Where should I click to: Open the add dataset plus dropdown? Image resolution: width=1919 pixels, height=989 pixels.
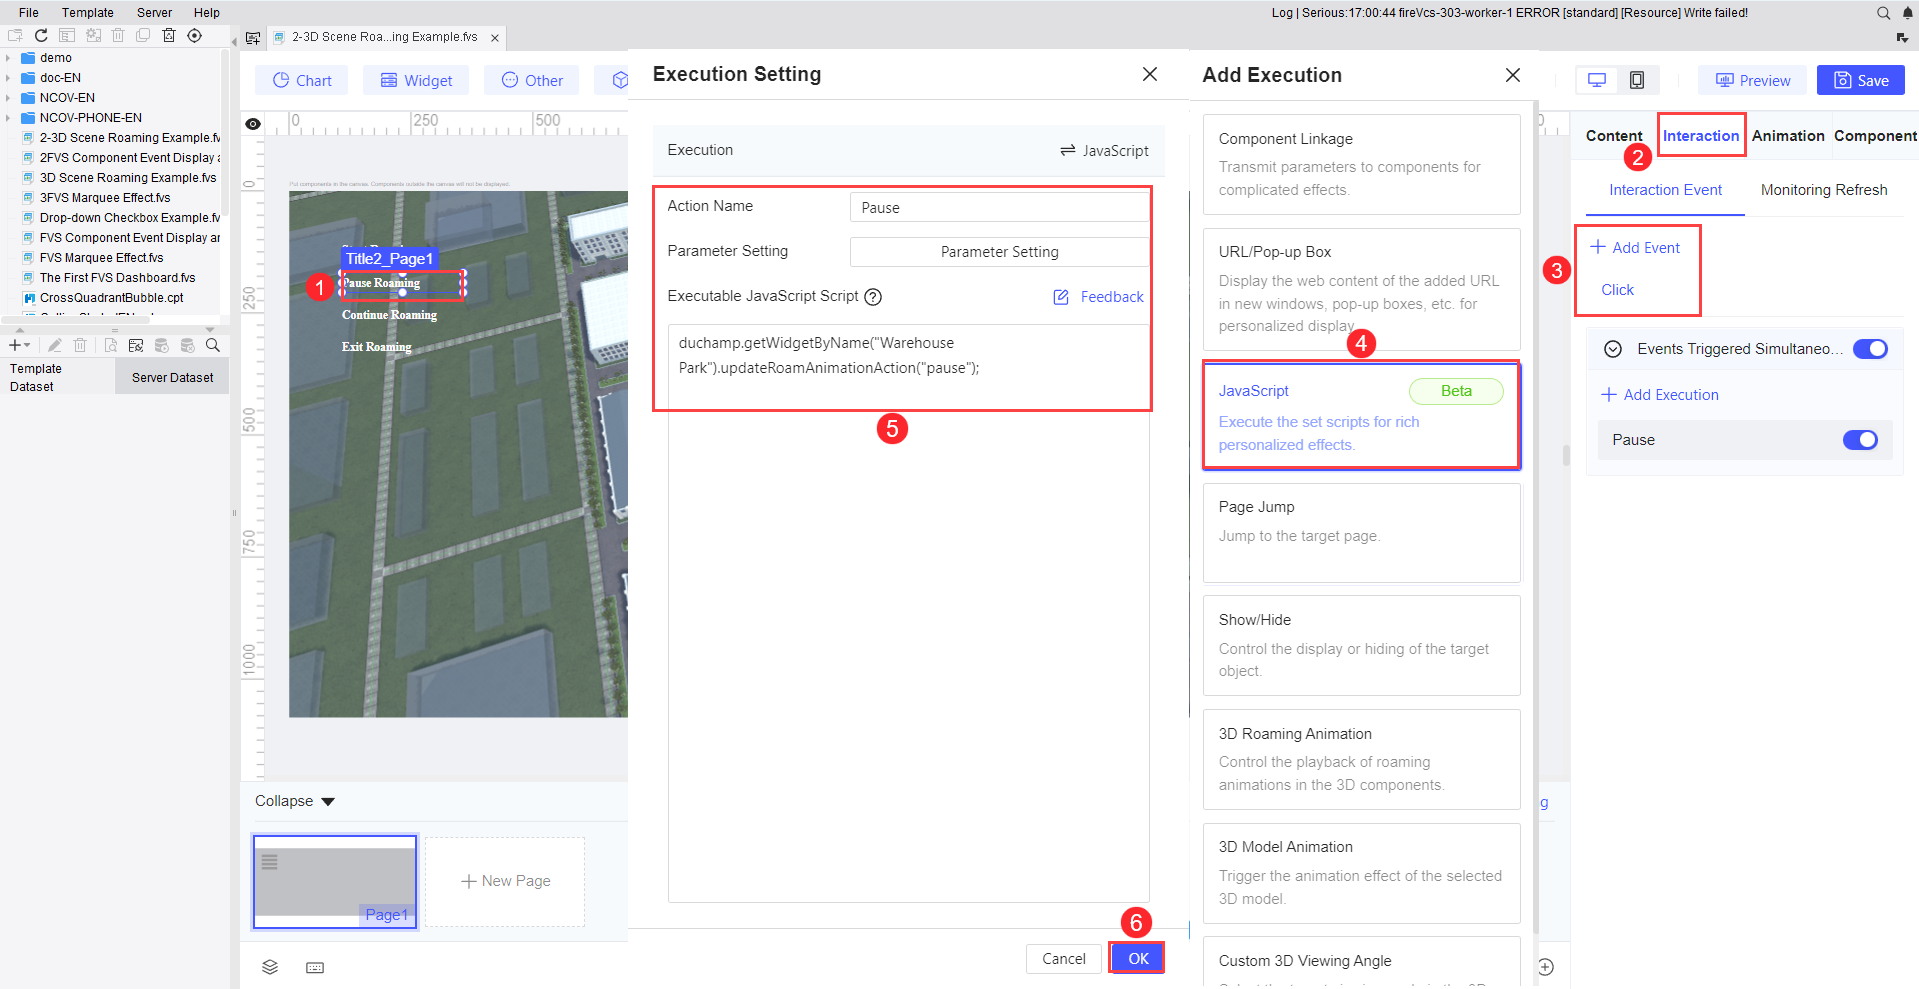19,345
